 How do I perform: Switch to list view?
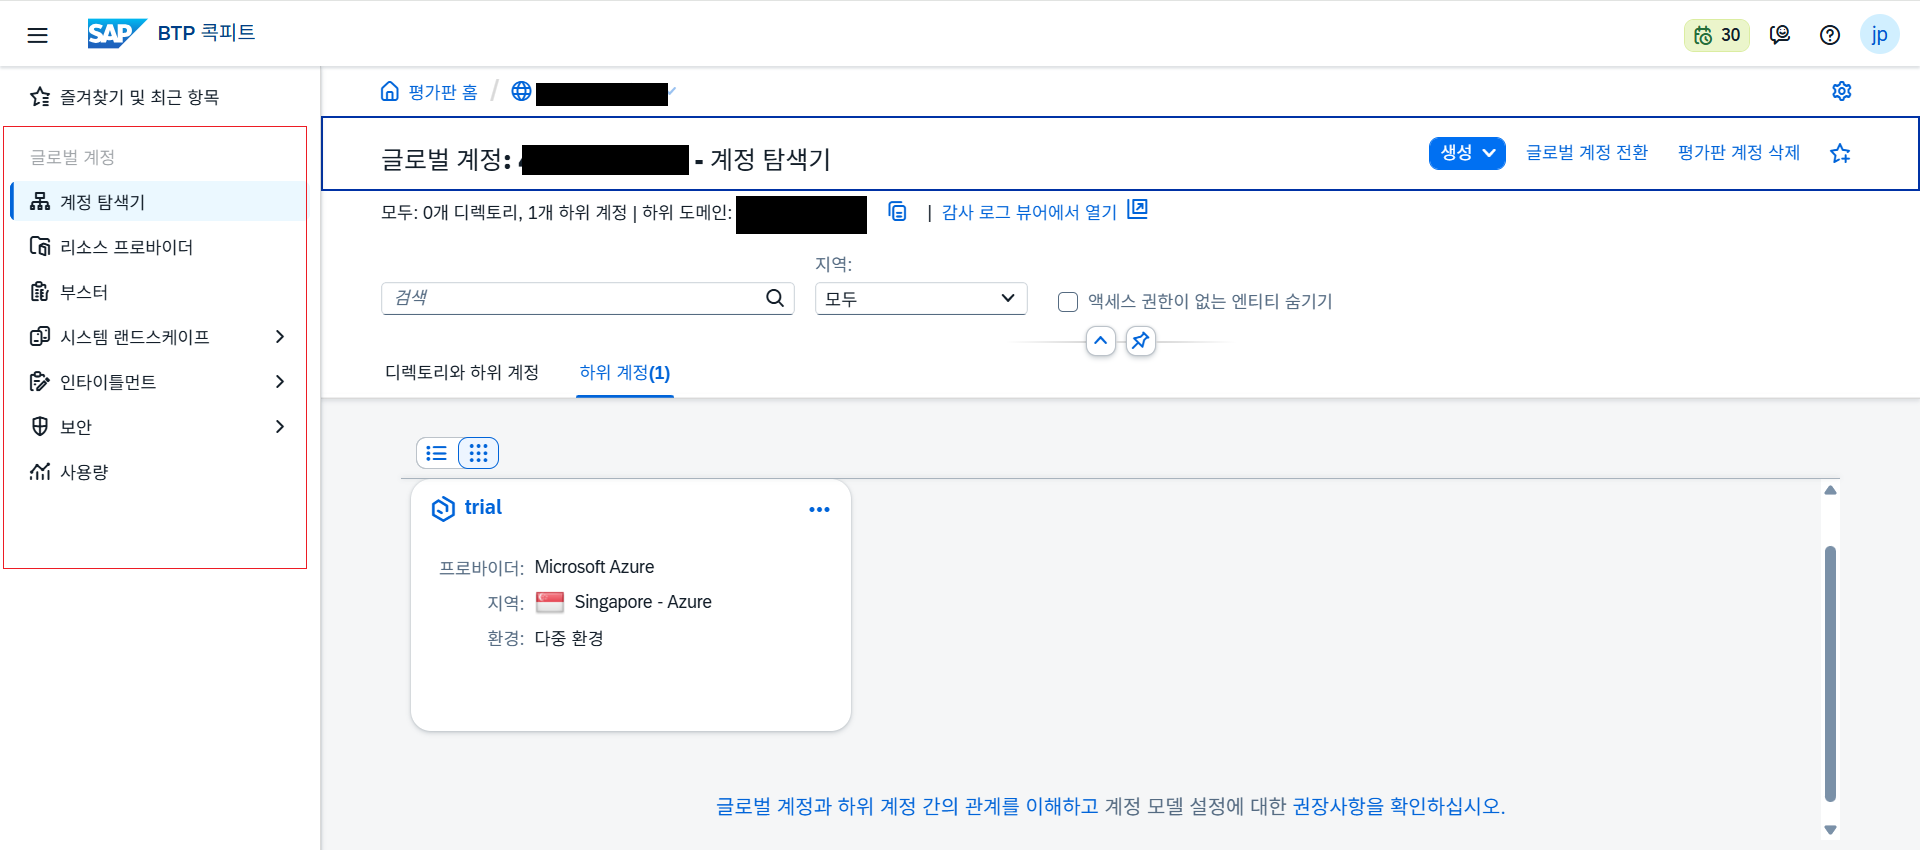437,453
